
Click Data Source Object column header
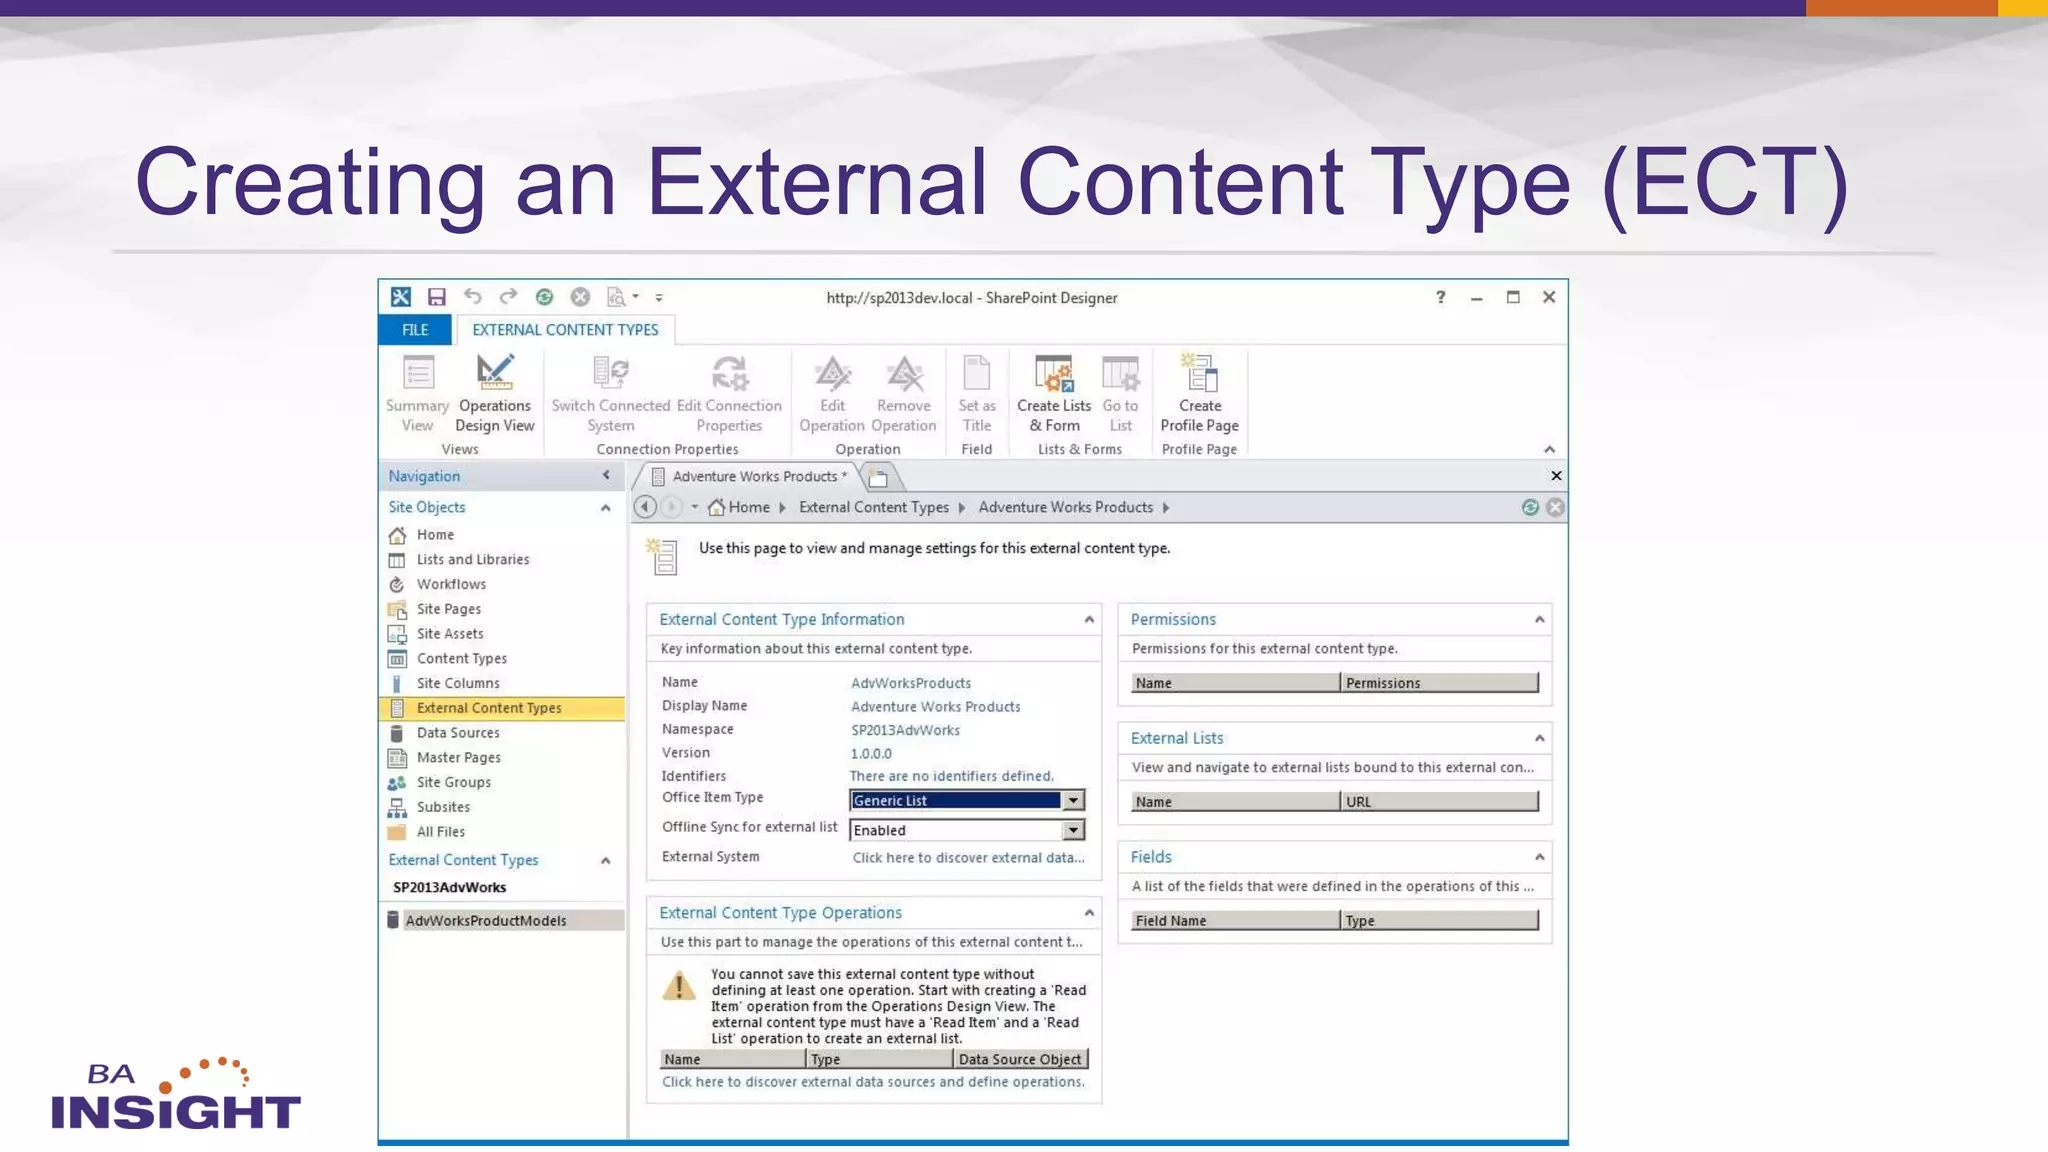click(x=1020, y=1059)
